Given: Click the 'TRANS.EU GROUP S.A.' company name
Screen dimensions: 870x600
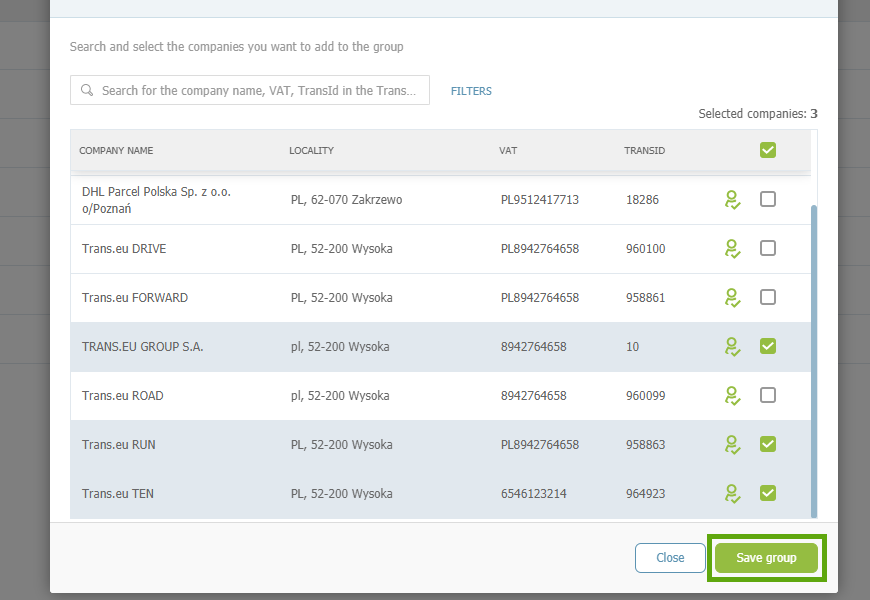Looking at the screenshot, I should [x=143, y=347].
